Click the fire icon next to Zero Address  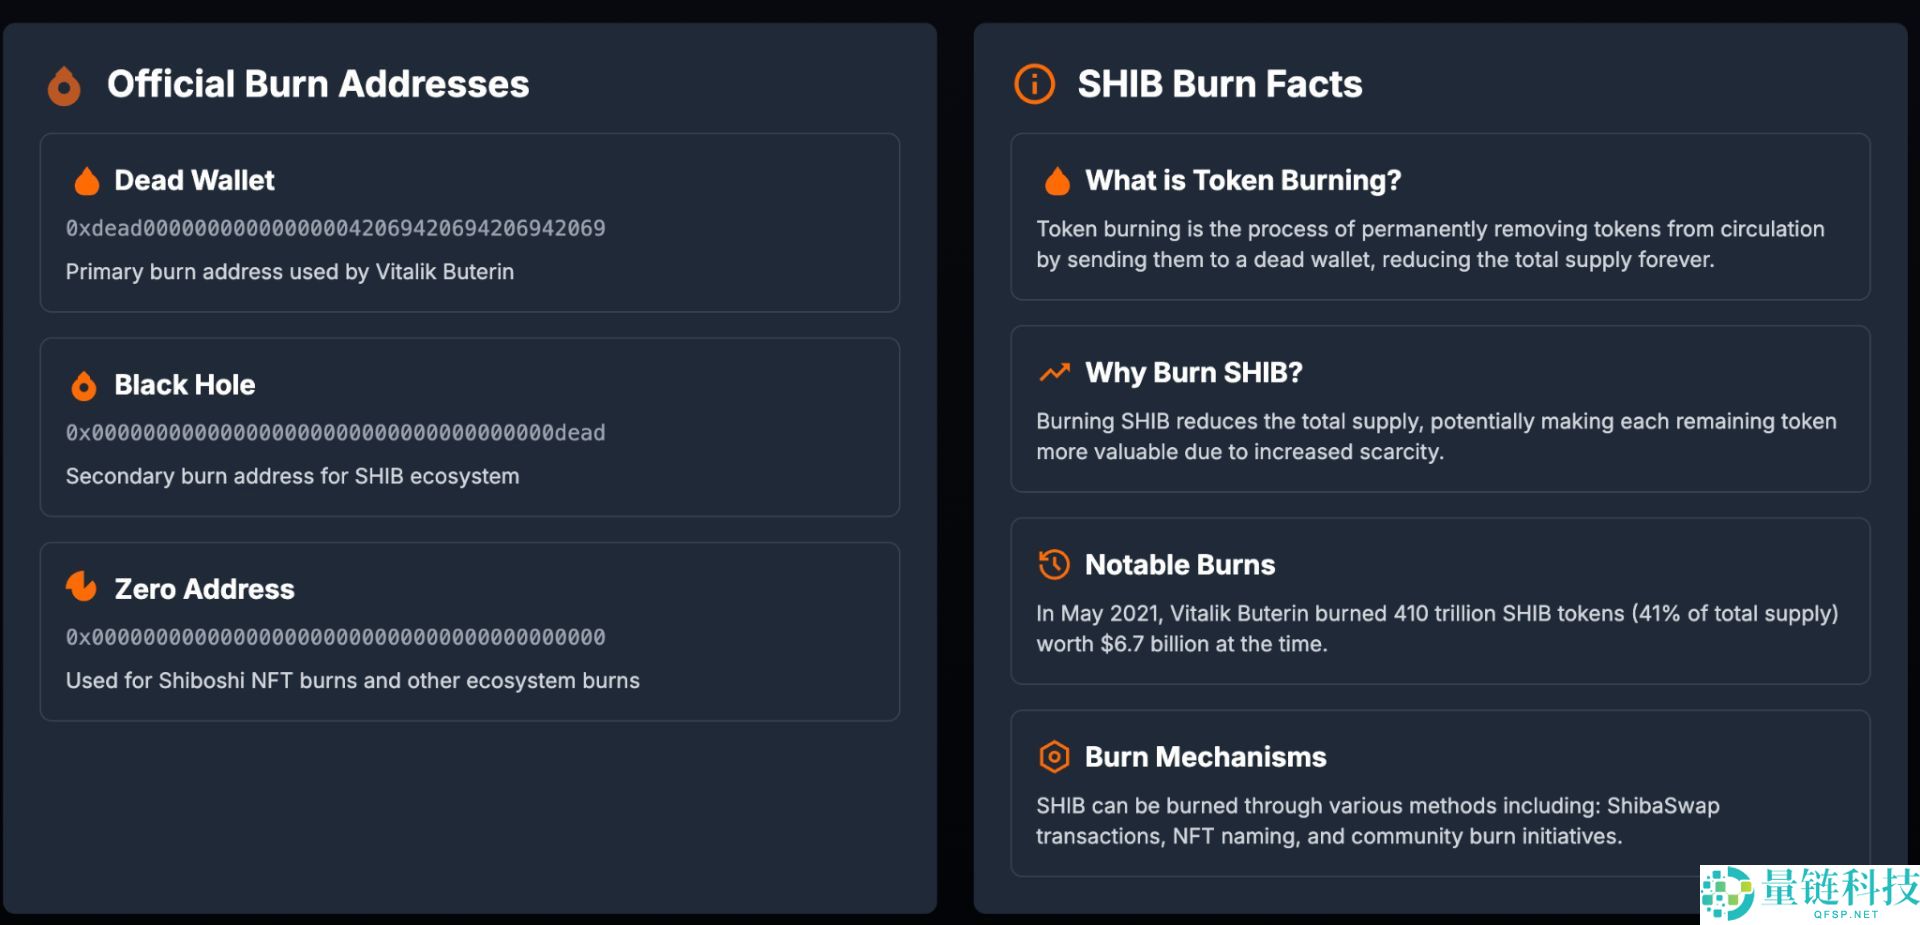pyautogui.click(x=82, y=587)
